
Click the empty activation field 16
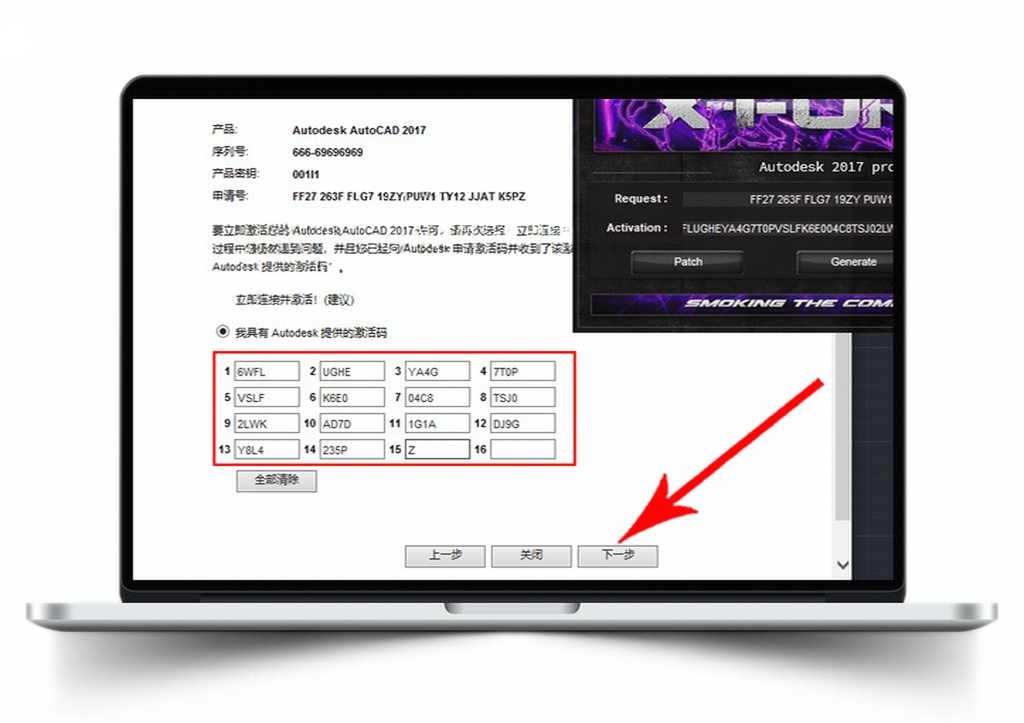[x=522, y=449]
